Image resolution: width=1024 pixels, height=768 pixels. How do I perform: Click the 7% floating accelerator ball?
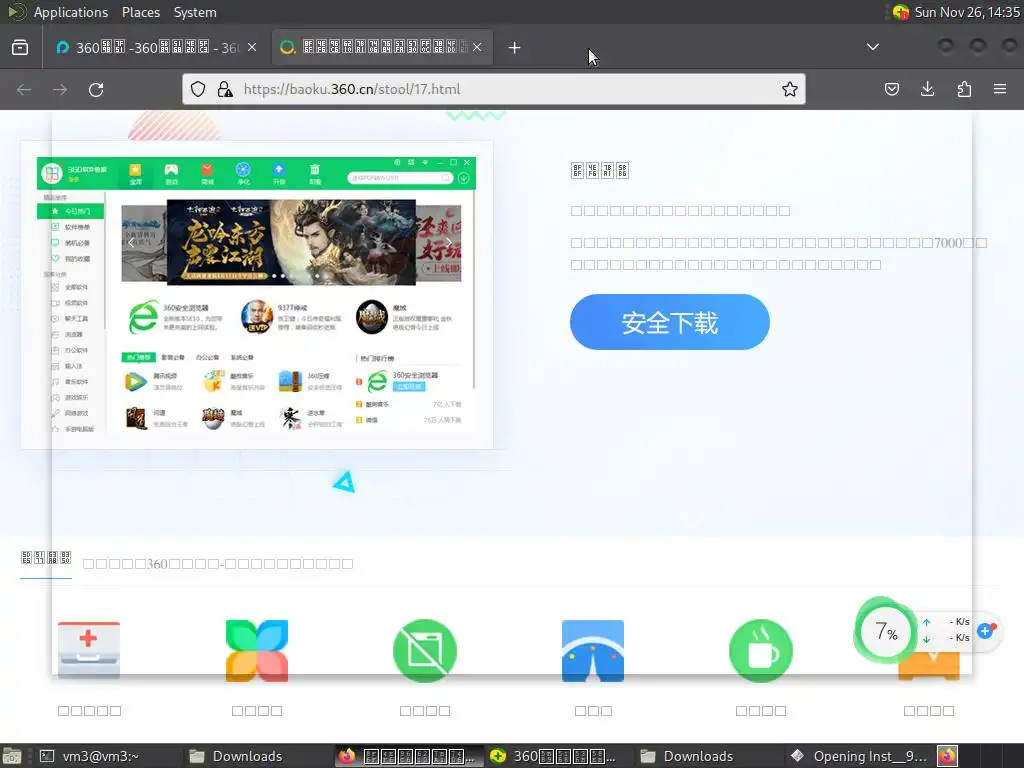click(x=886, y=631)
